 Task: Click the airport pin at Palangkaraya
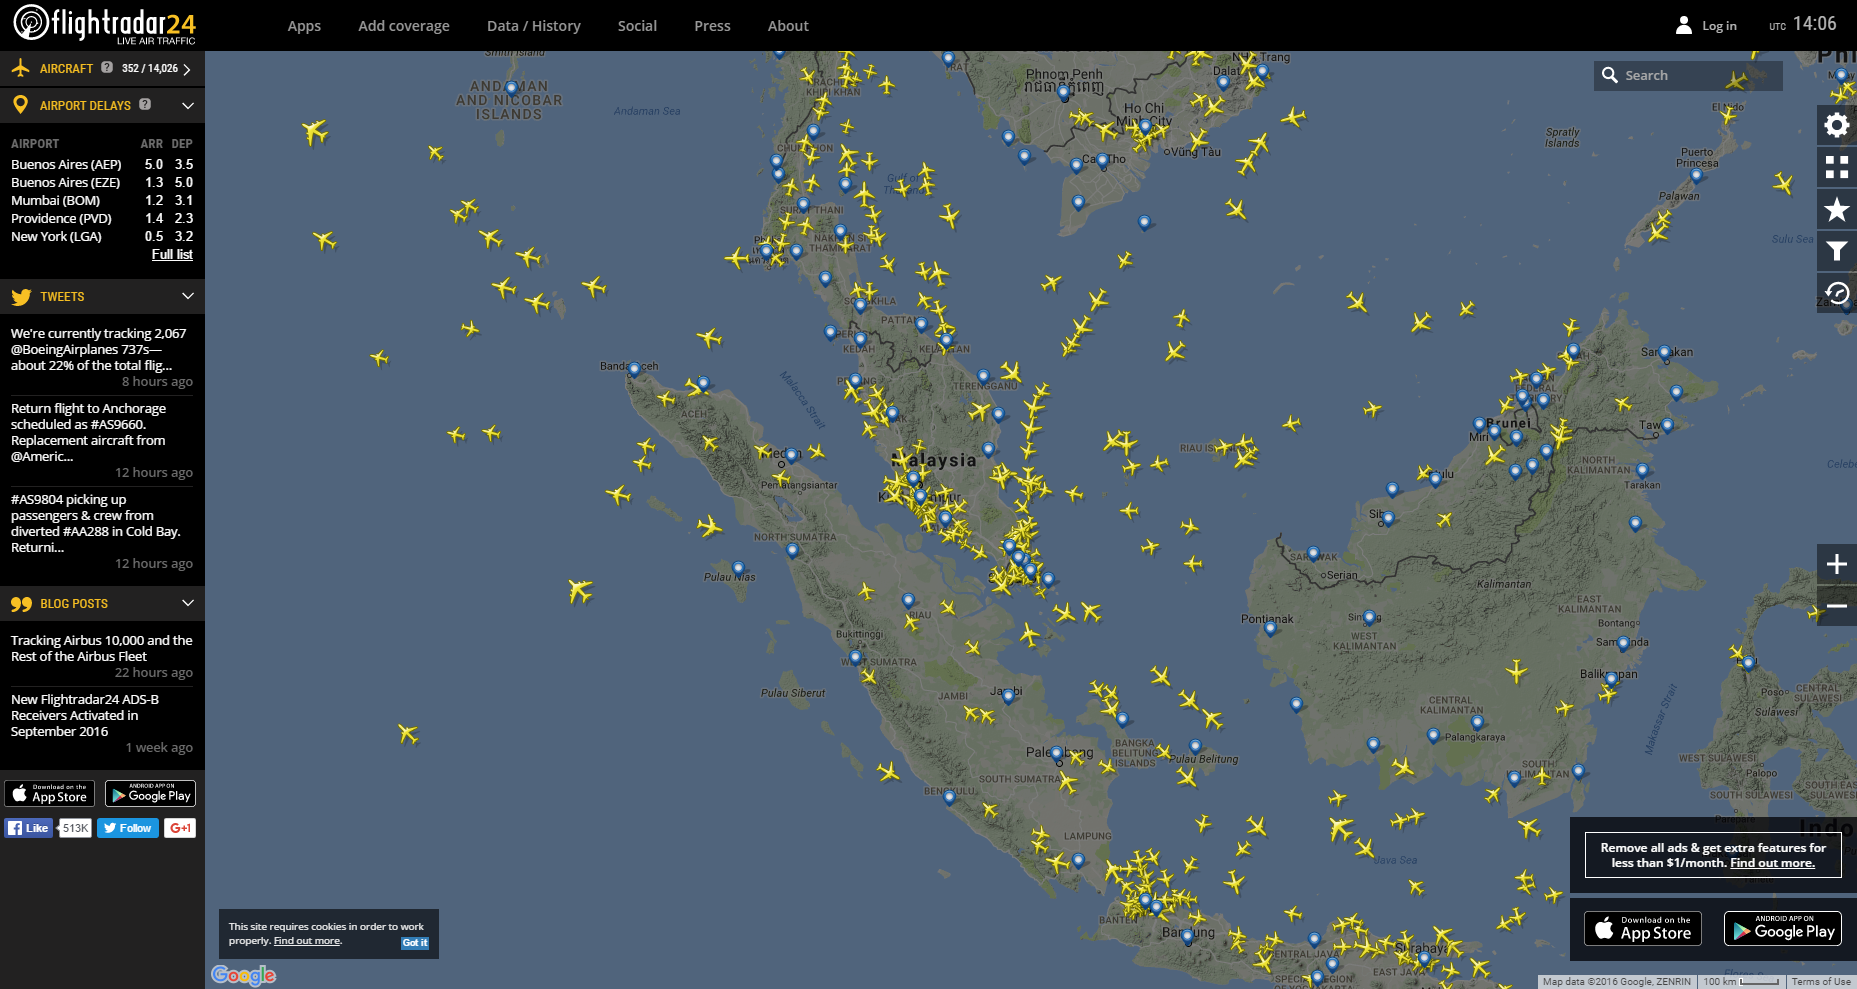1433,736
